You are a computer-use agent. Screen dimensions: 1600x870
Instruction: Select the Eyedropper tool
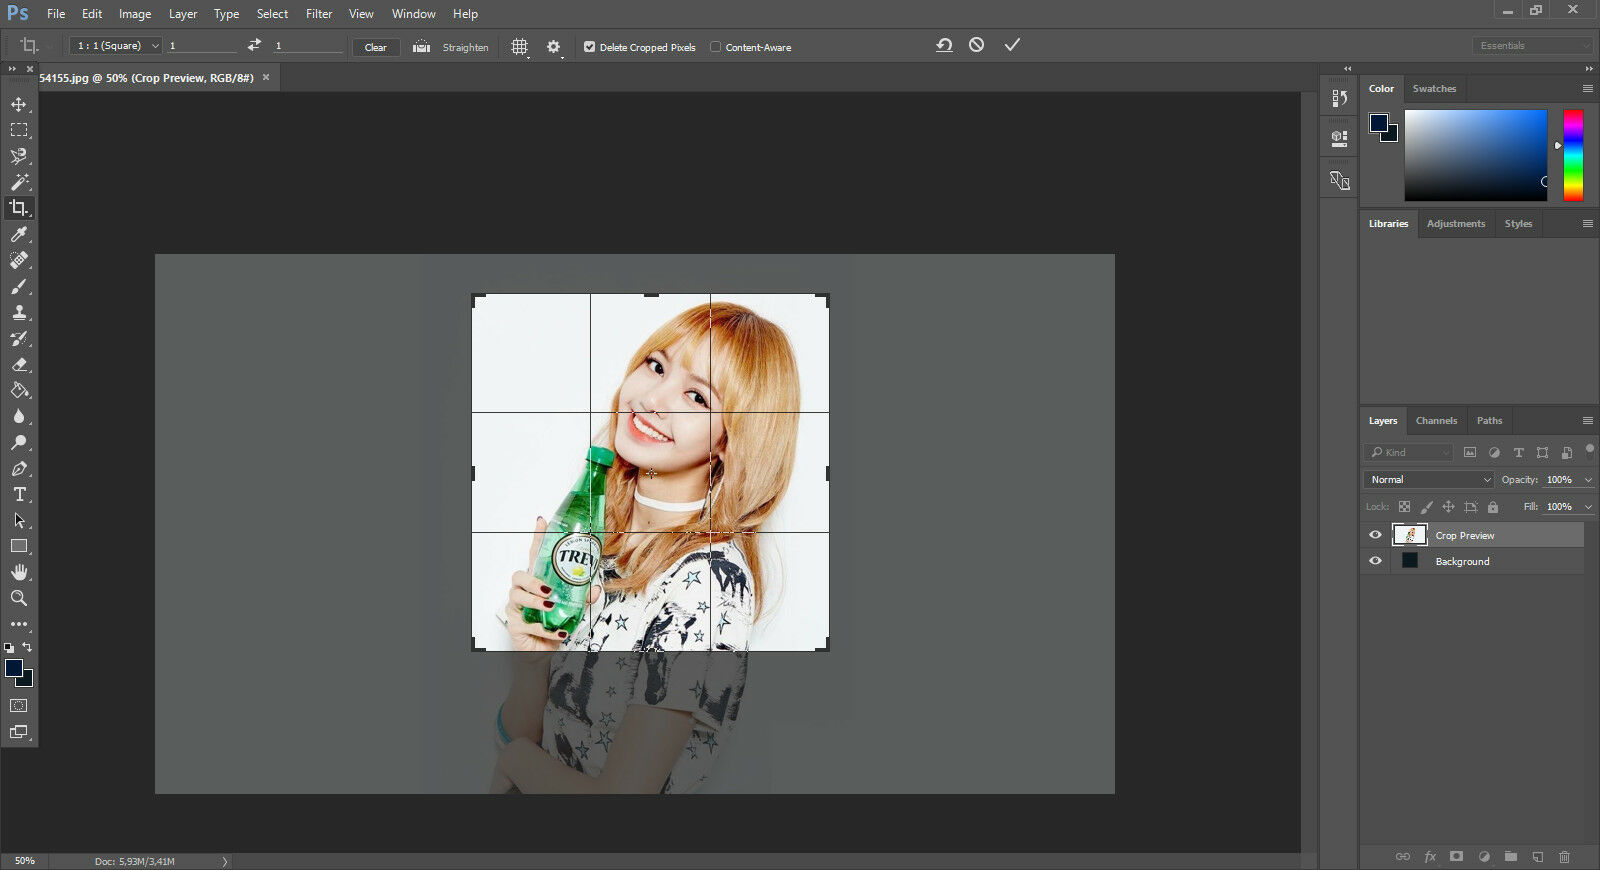pos(19,234)
